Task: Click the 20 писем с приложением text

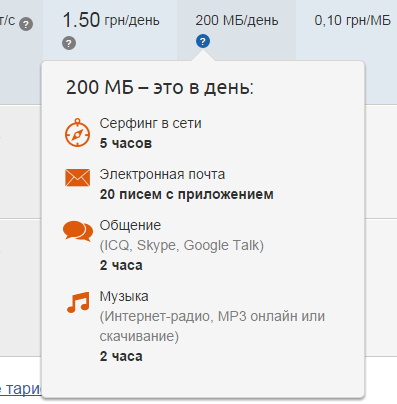Action: click(187, 194)
